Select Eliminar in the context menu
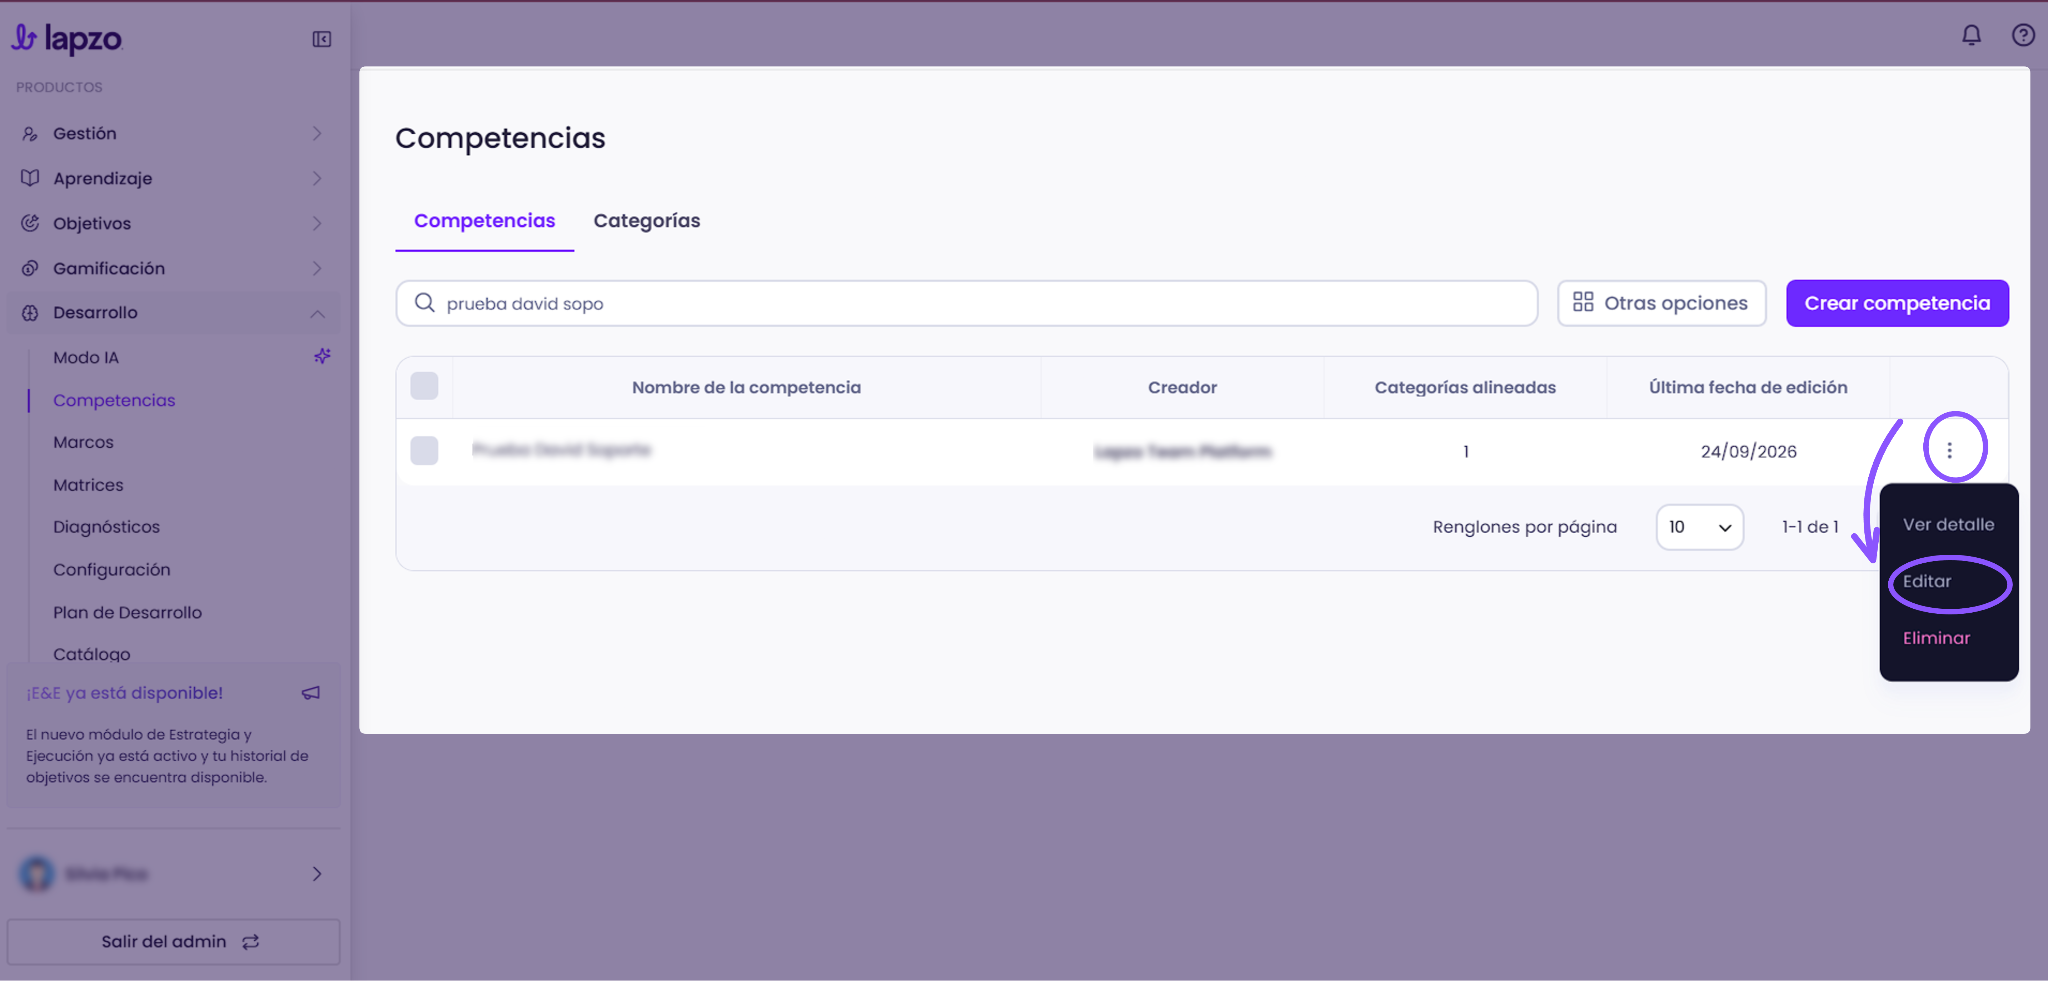Screen dimensions: 2048x981 pyautogui.click(x=1936, y=638)
